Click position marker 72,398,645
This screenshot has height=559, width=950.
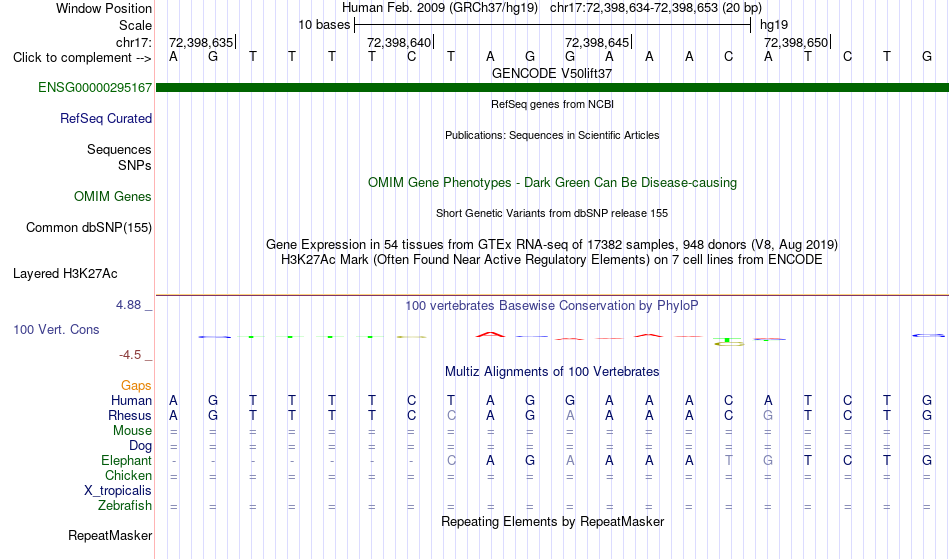click(597, 42)
